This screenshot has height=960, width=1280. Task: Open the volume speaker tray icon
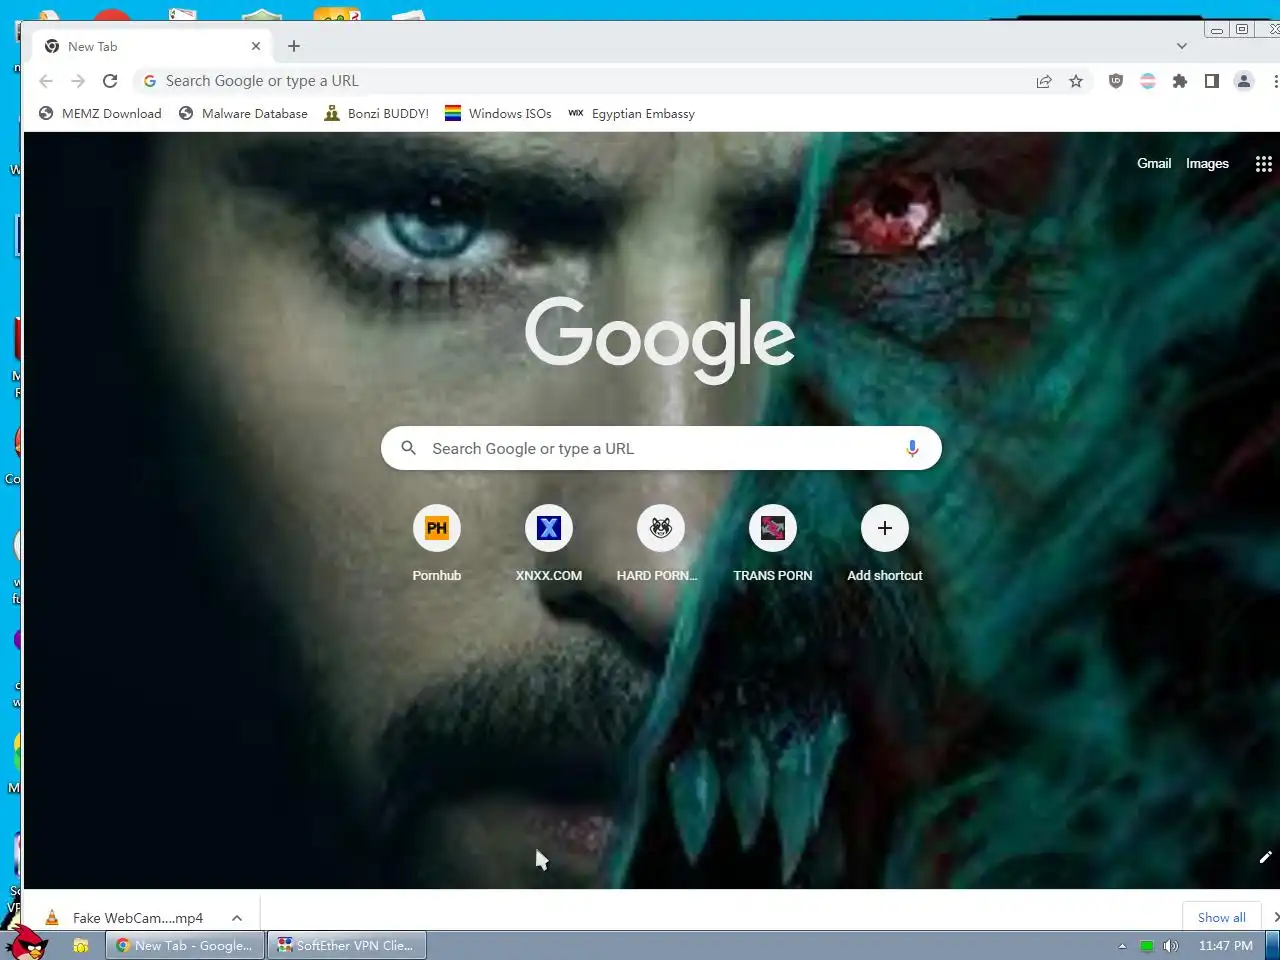(1170, 946)
